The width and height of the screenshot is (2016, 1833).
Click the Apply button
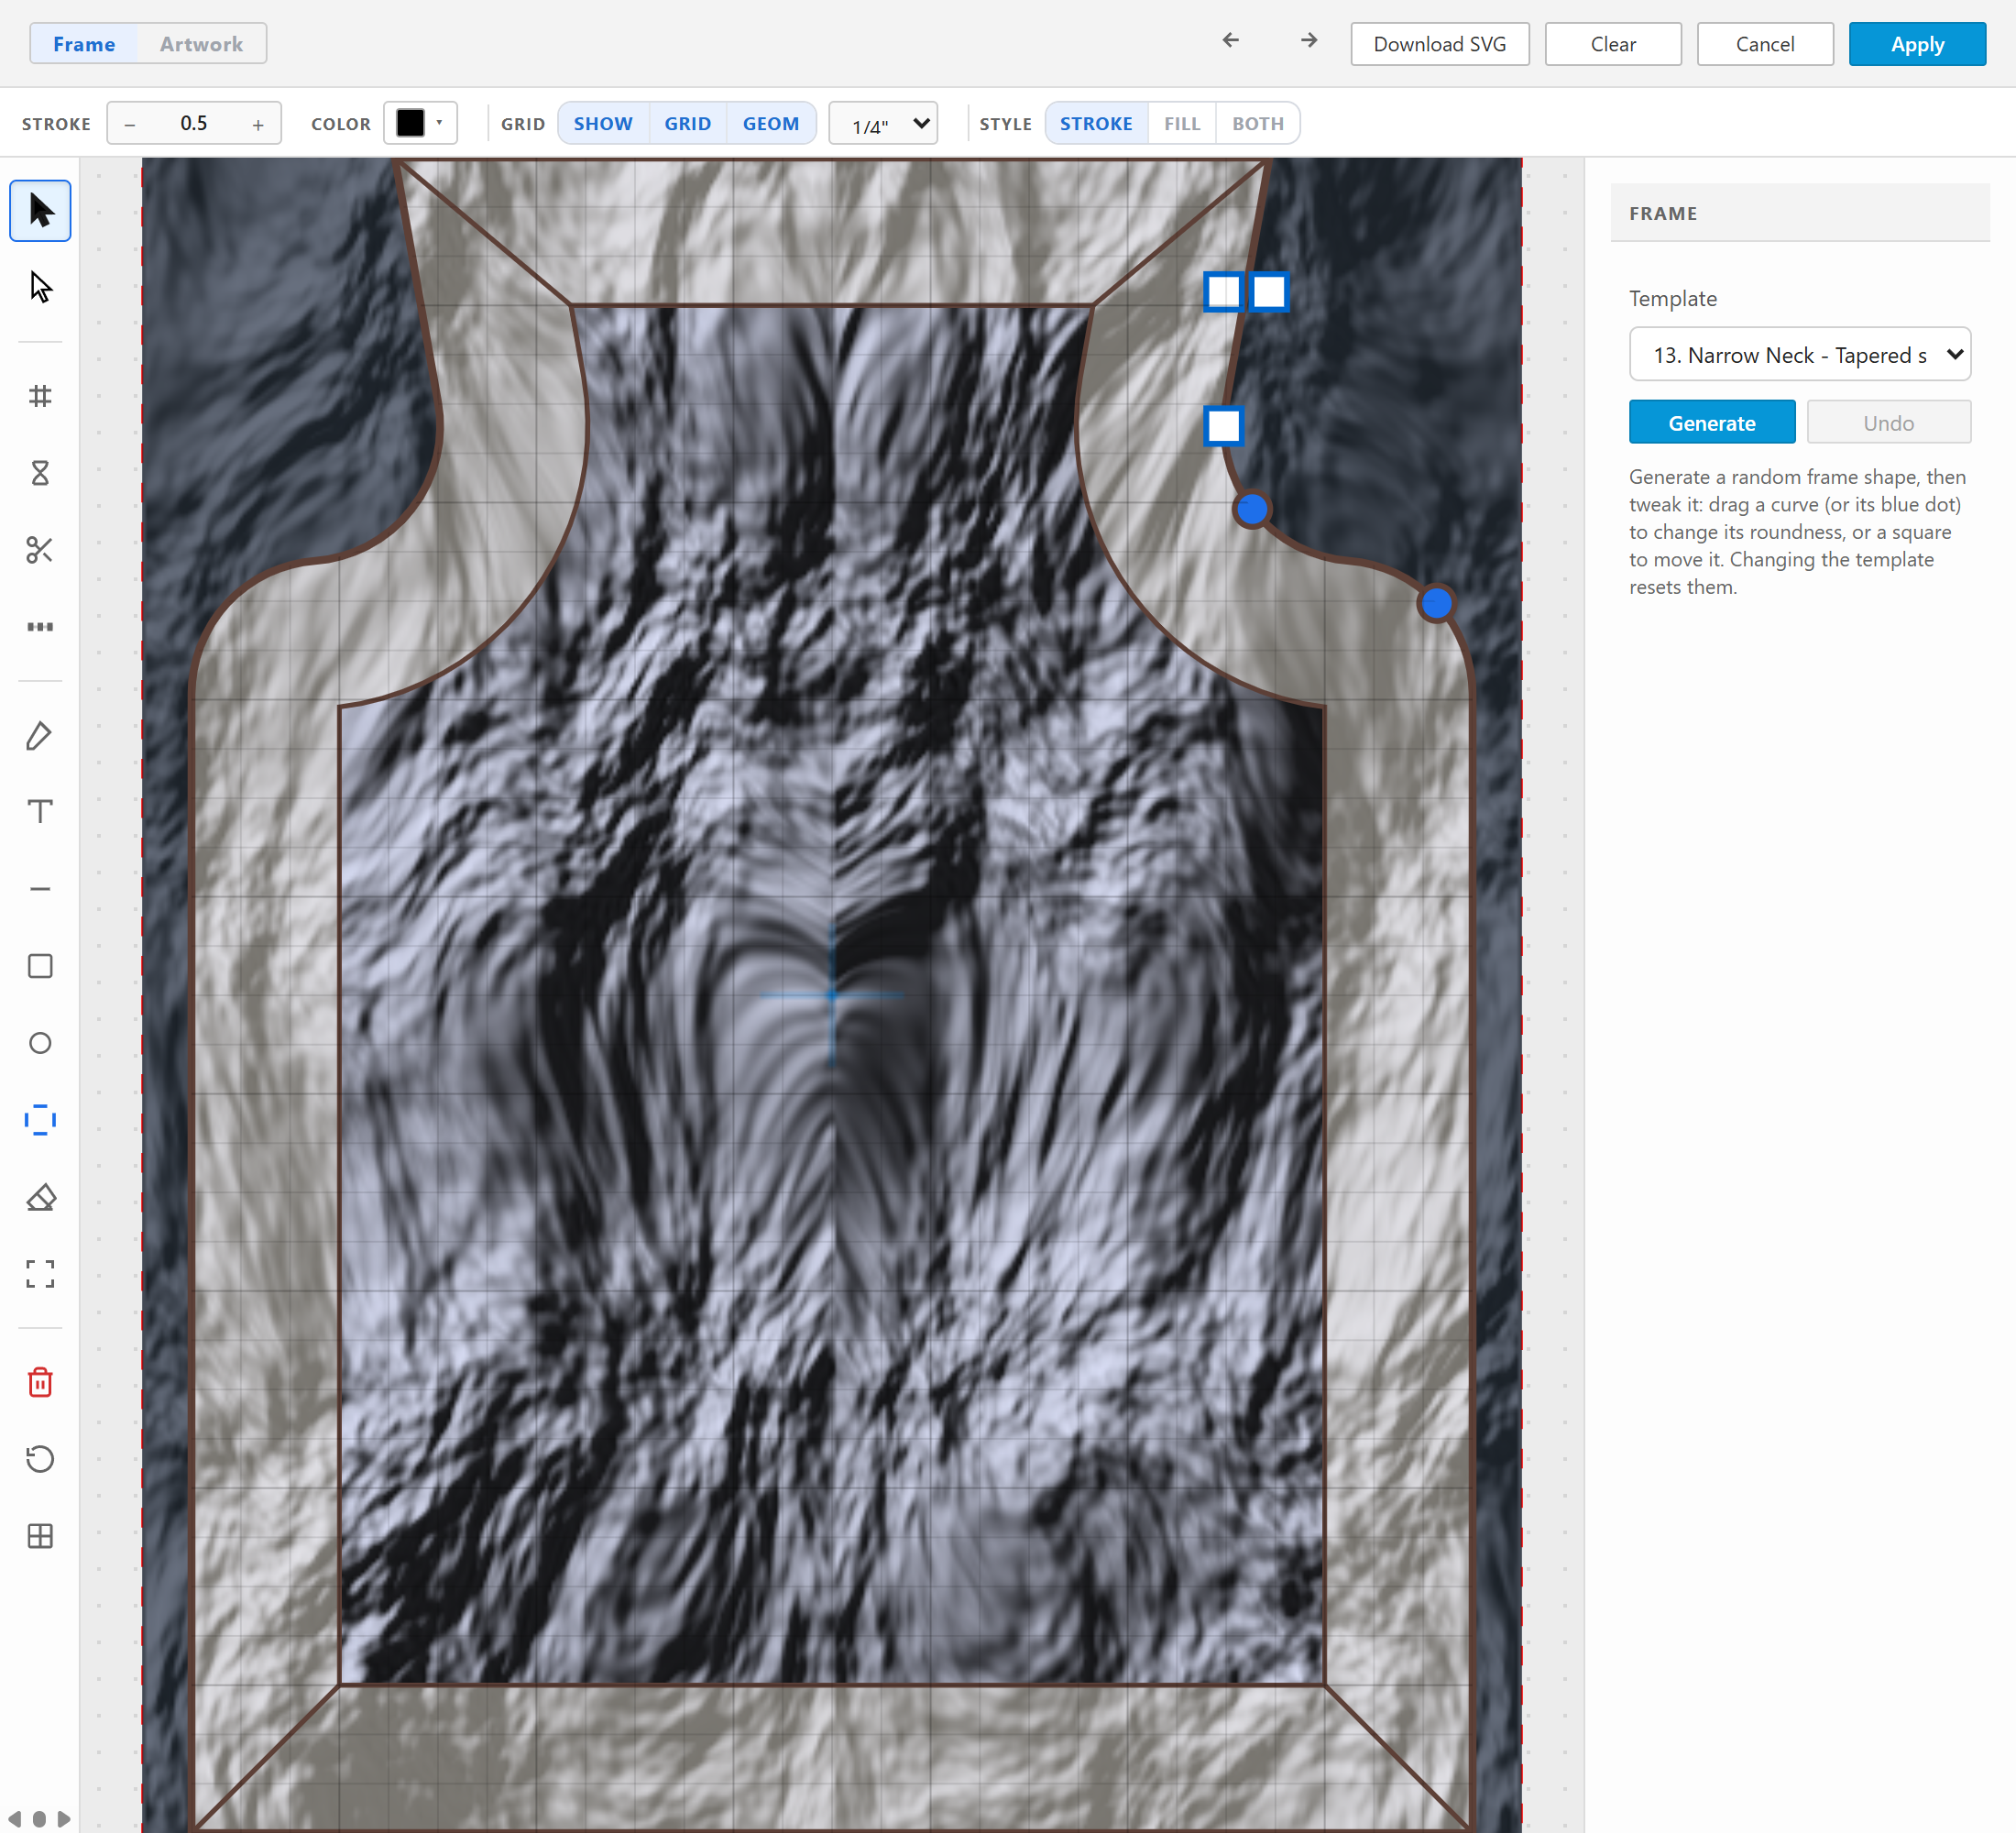1917,44
